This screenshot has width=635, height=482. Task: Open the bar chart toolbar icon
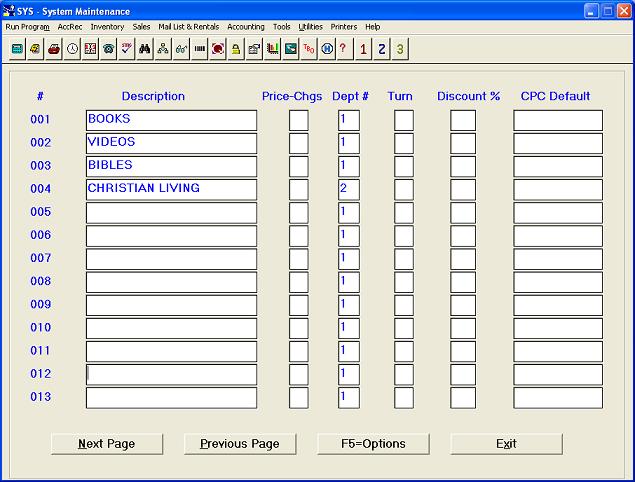pyautogui.click(x=272, y=49)
